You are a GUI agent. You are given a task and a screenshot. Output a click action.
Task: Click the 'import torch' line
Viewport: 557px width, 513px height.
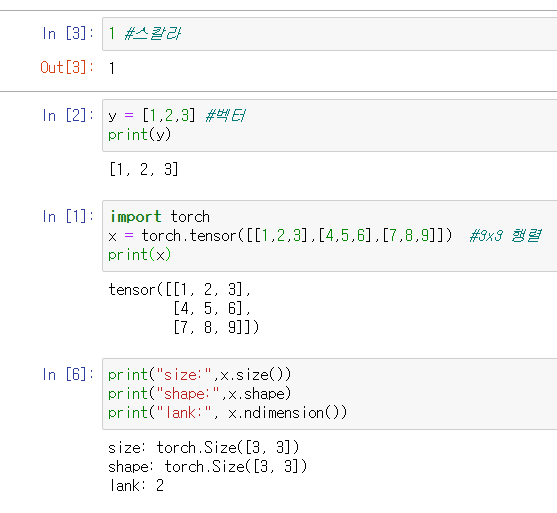click(x=159, y=217)
